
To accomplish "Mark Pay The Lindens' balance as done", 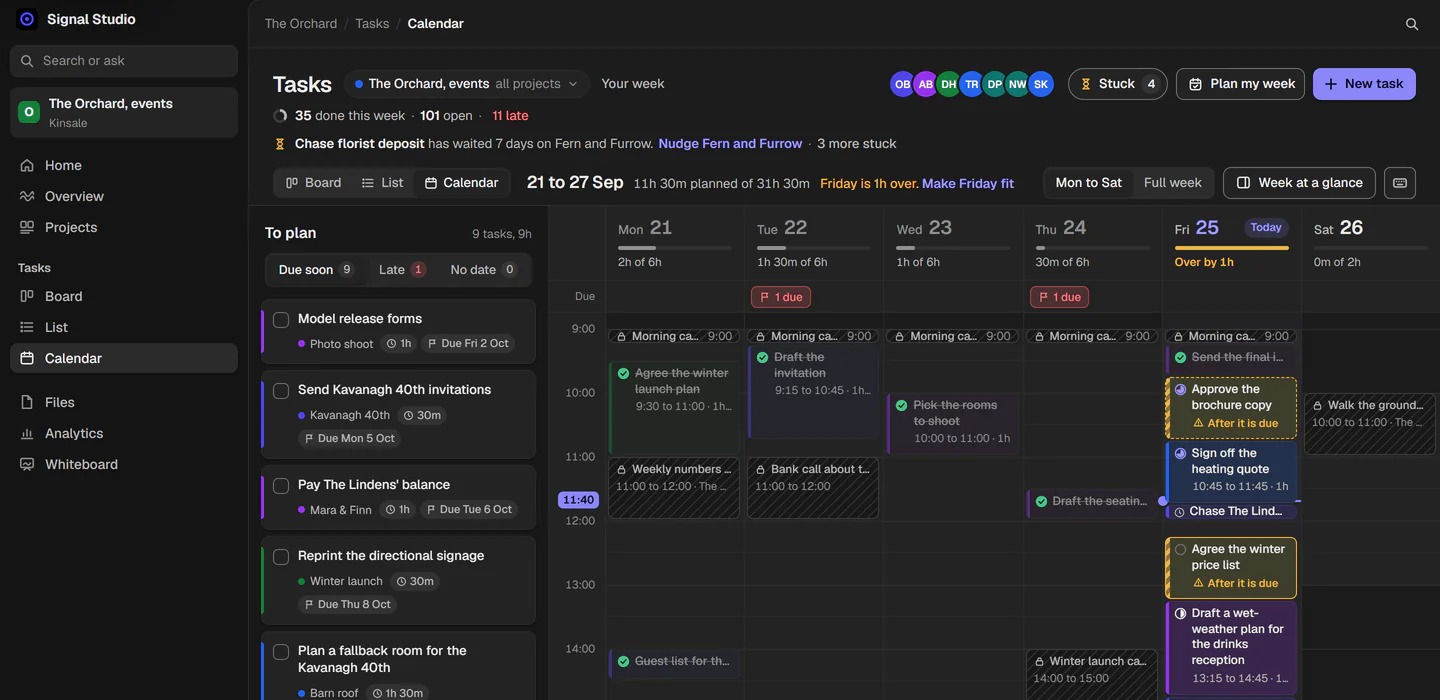I will coord(281,486).
